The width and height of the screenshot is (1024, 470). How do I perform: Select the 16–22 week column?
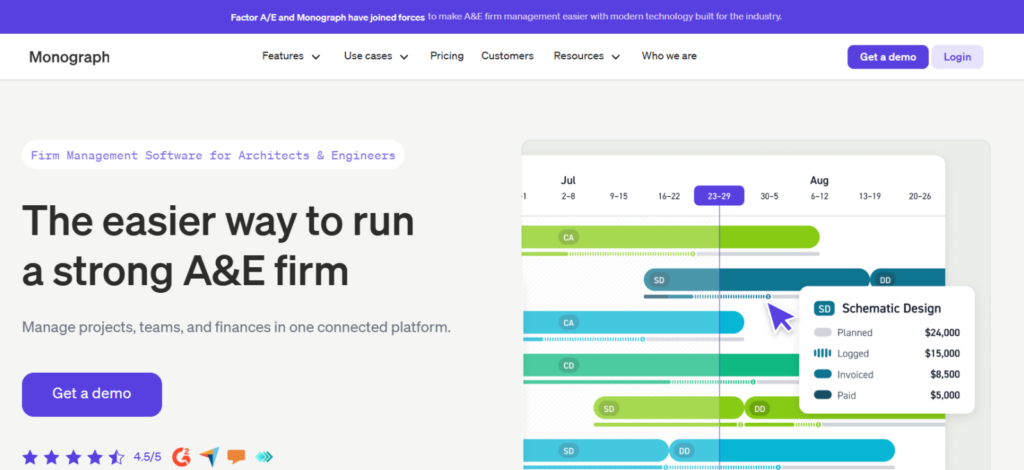[669, 196]
